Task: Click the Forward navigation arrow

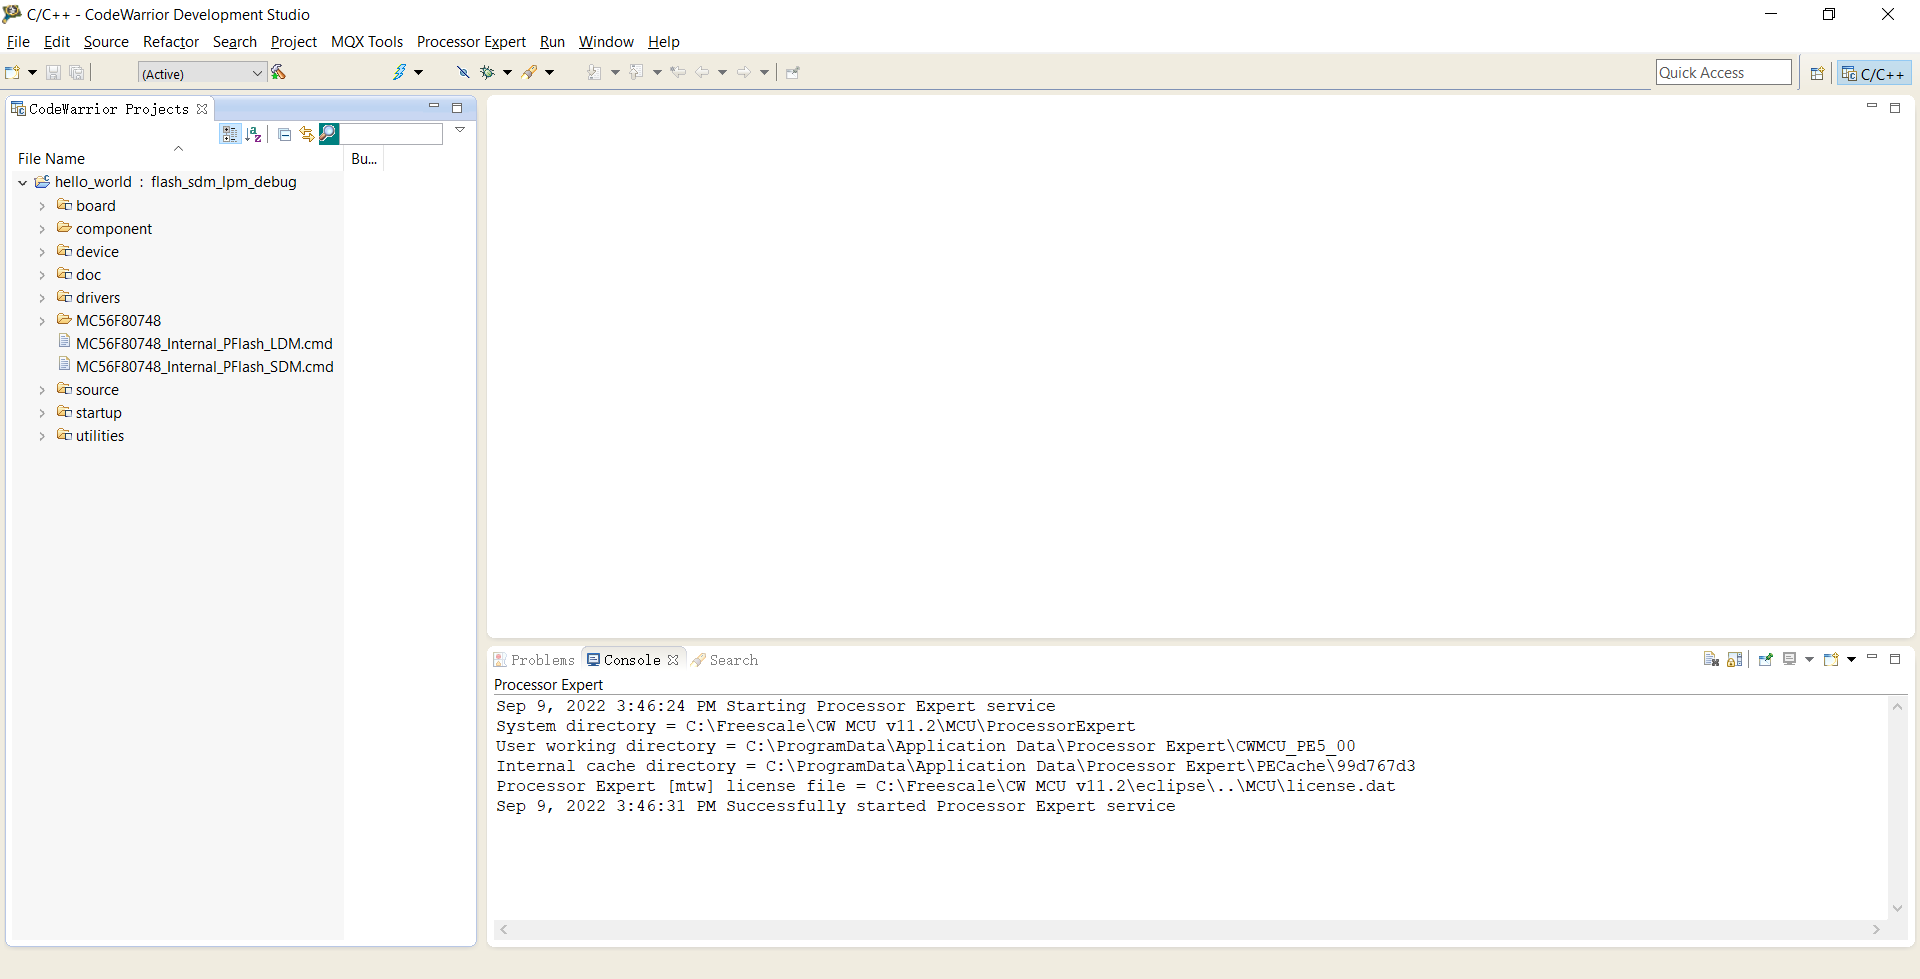Action: tap(744, 72)
